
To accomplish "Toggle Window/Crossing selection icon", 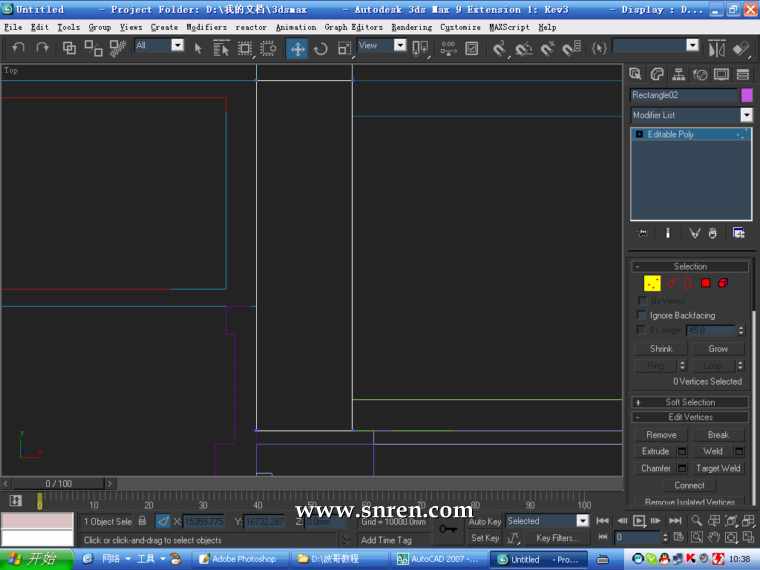I will click(x=268, y=48).
